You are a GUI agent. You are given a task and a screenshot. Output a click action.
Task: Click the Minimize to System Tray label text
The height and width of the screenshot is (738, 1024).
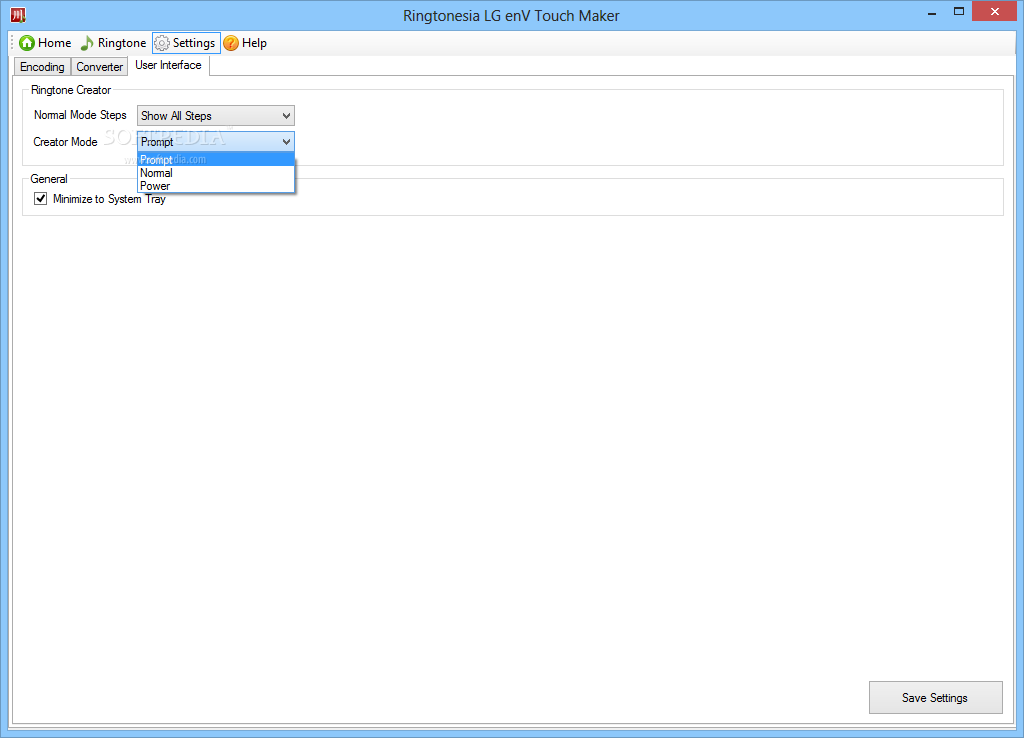coord(109,199)
